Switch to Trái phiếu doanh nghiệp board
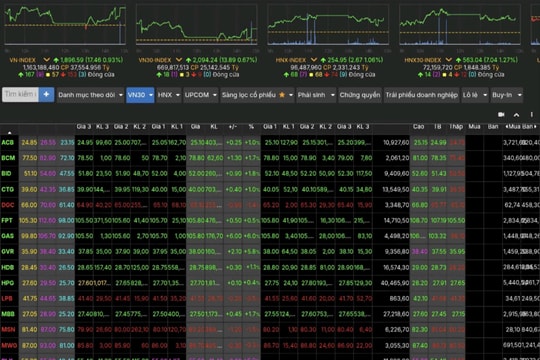This screenshot has width=540, height=360. tap(422, 95)
